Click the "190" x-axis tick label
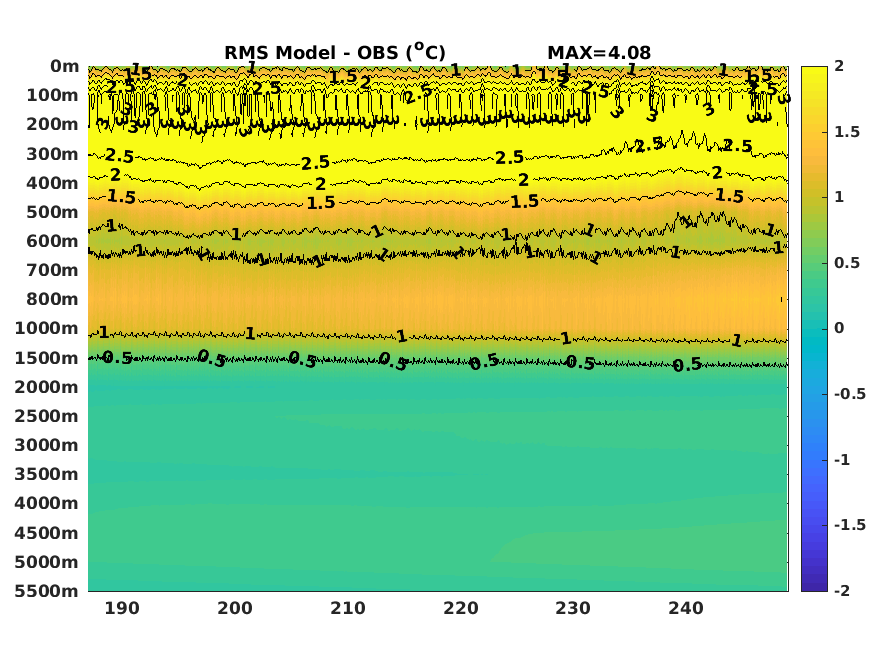875x656 pixels. 122,607
